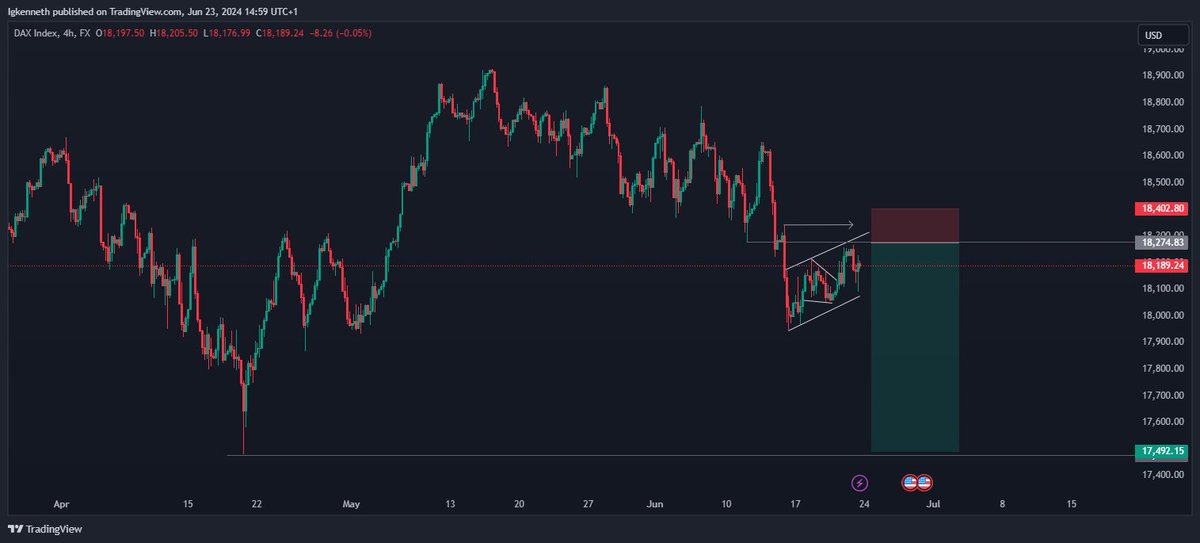This screenshot has height=543, width=1200.
Task: Click the green profit zone of short position
Action: point(915,347)
